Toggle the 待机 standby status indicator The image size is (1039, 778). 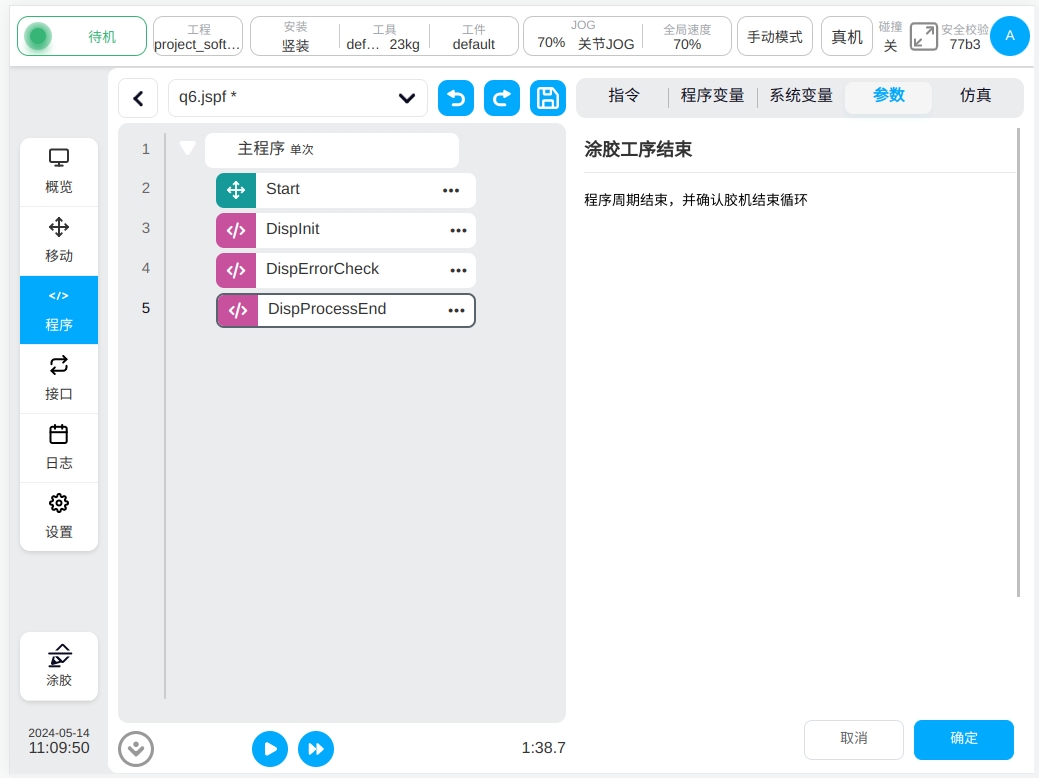(82, 37)
